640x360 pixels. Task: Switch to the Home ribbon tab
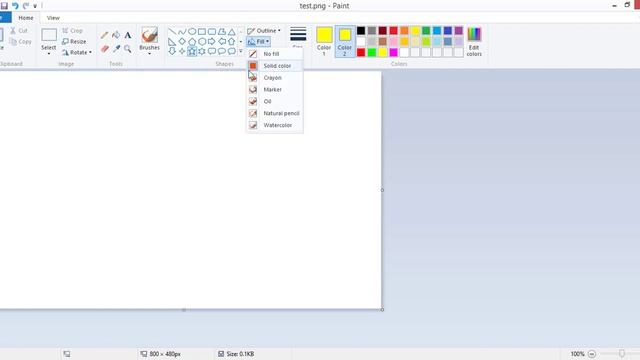tap(26, 18)
